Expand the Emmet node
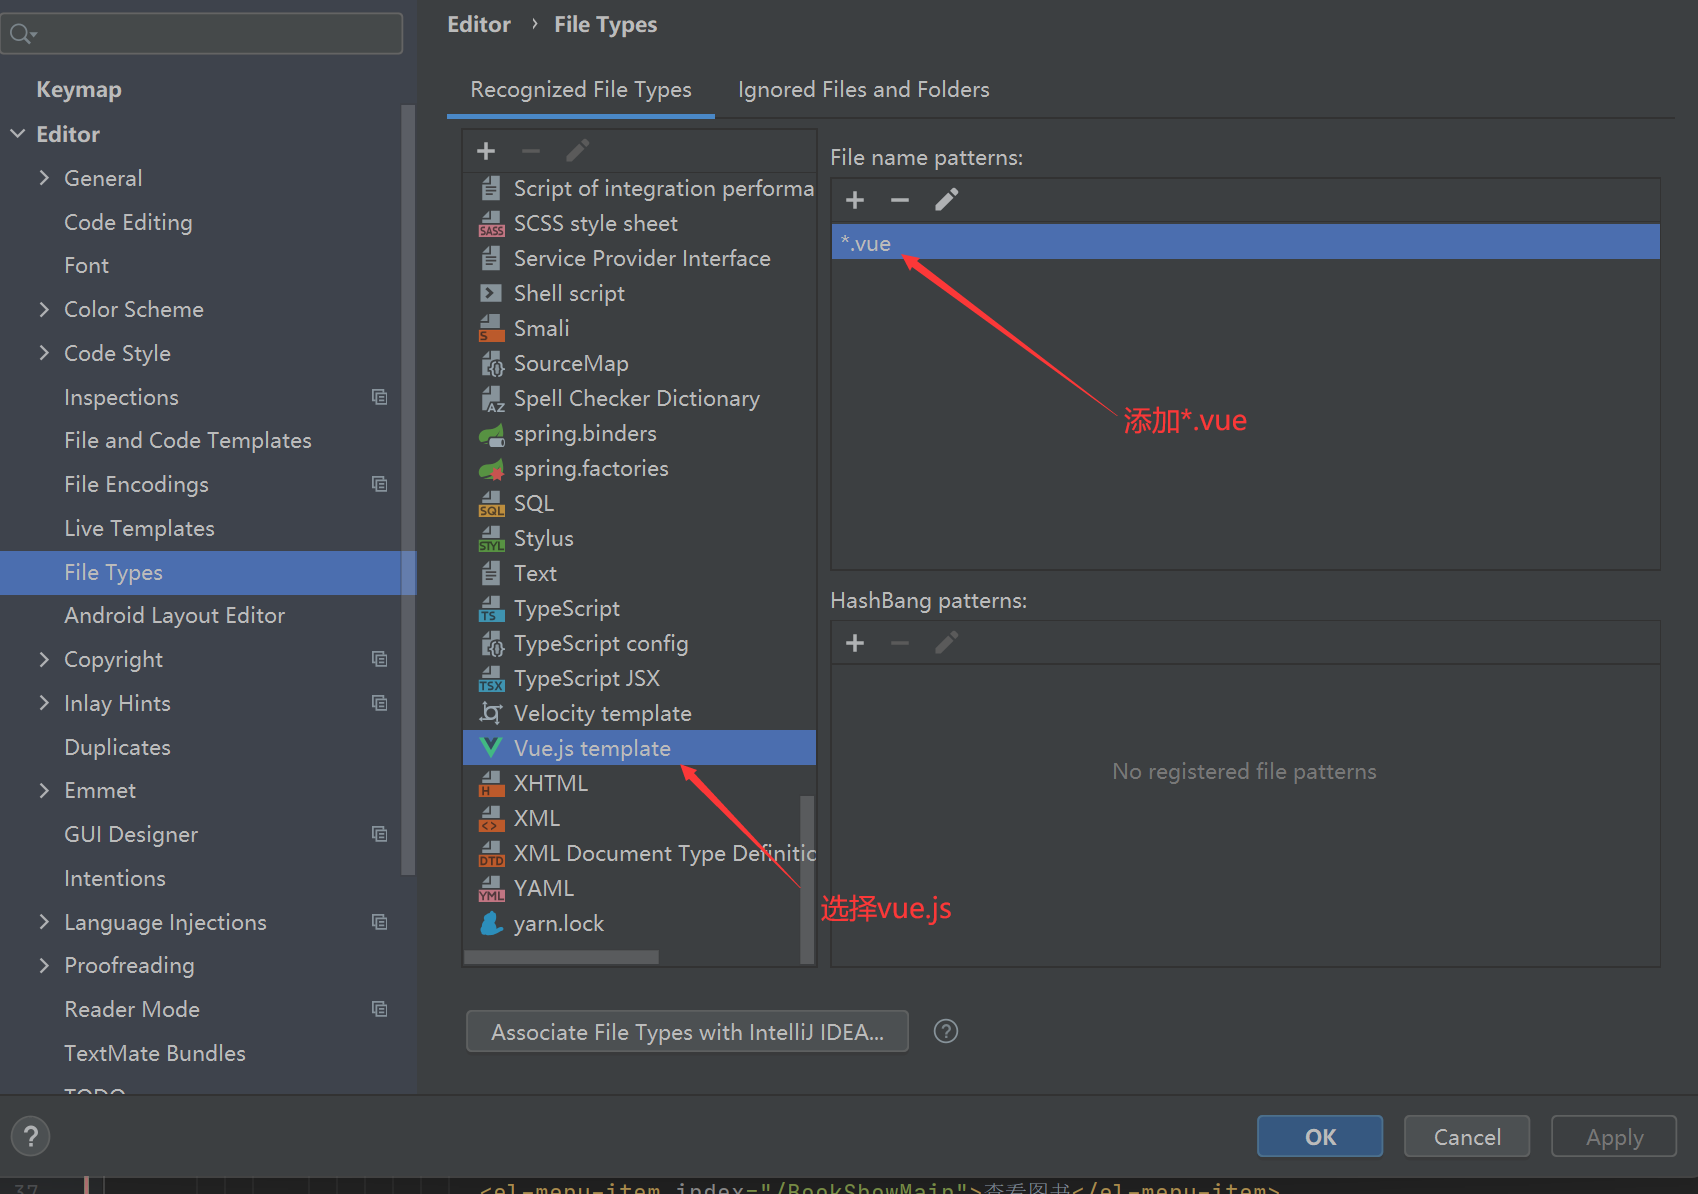This screenshot has width=1698, height=1194. (x=44, y=790)
